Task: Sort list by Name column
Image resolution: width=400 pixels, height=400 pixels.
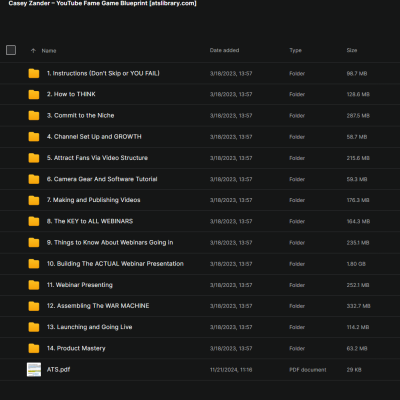Action: [49, 51]
